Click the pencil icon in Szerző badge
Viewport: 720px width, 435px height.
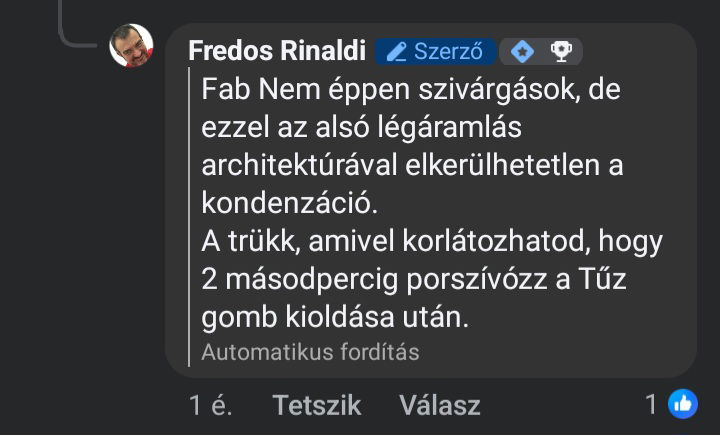pos(397,51)
